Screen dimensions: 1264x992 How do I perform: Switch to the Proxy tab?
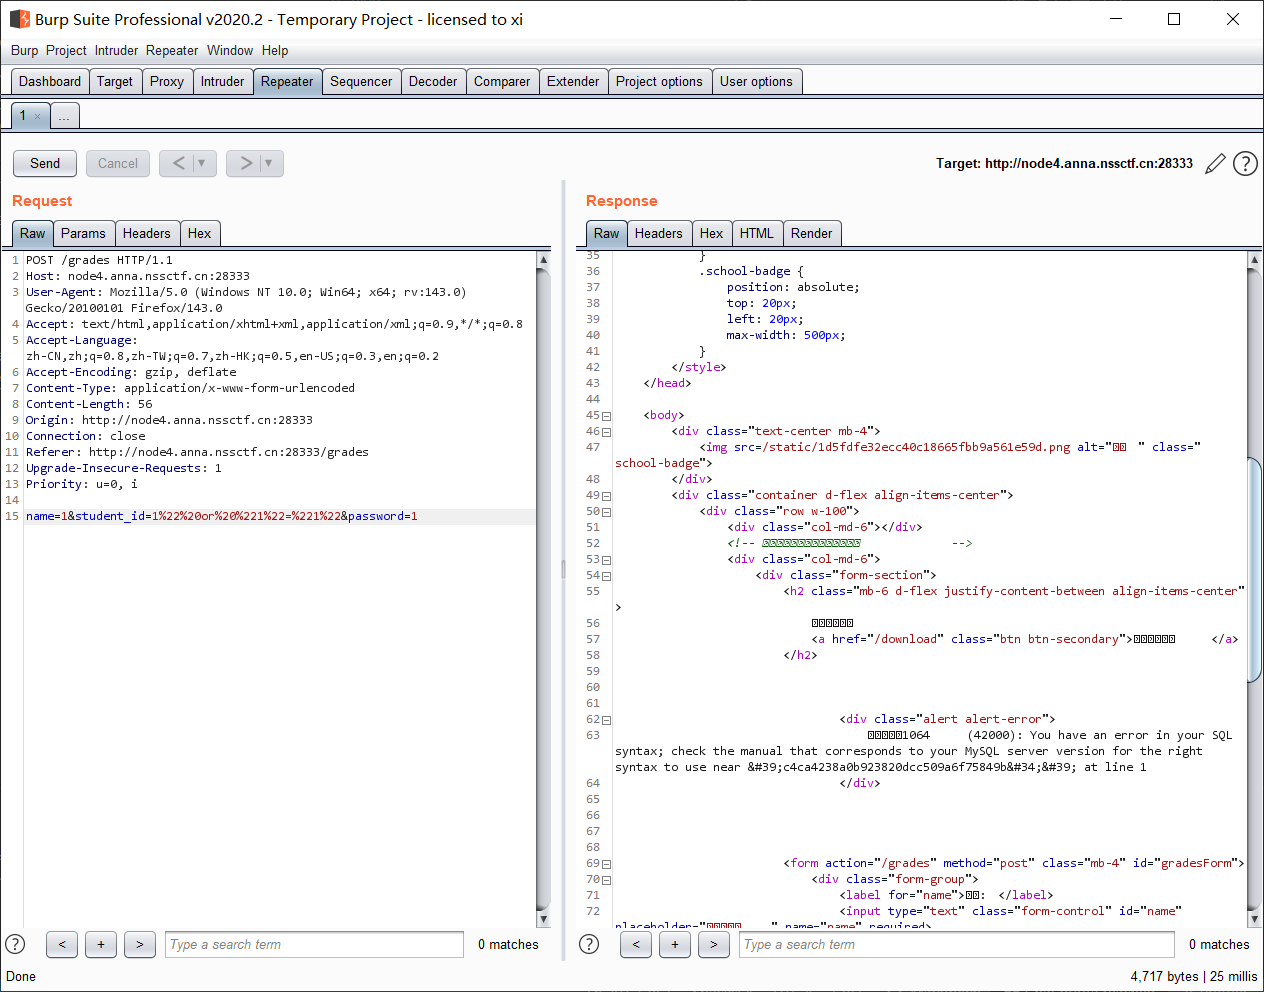pos(166,82)
